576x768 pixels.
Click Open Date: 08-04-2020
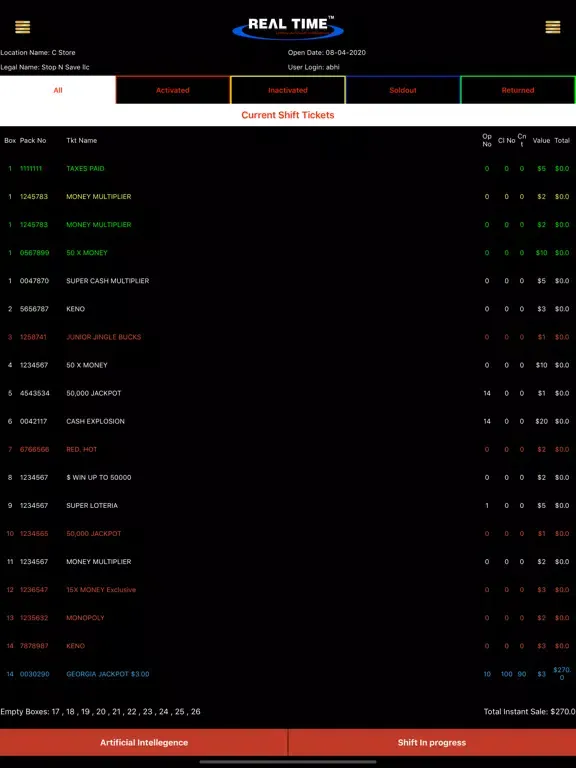pyautogui.click(x=327, y=52)
